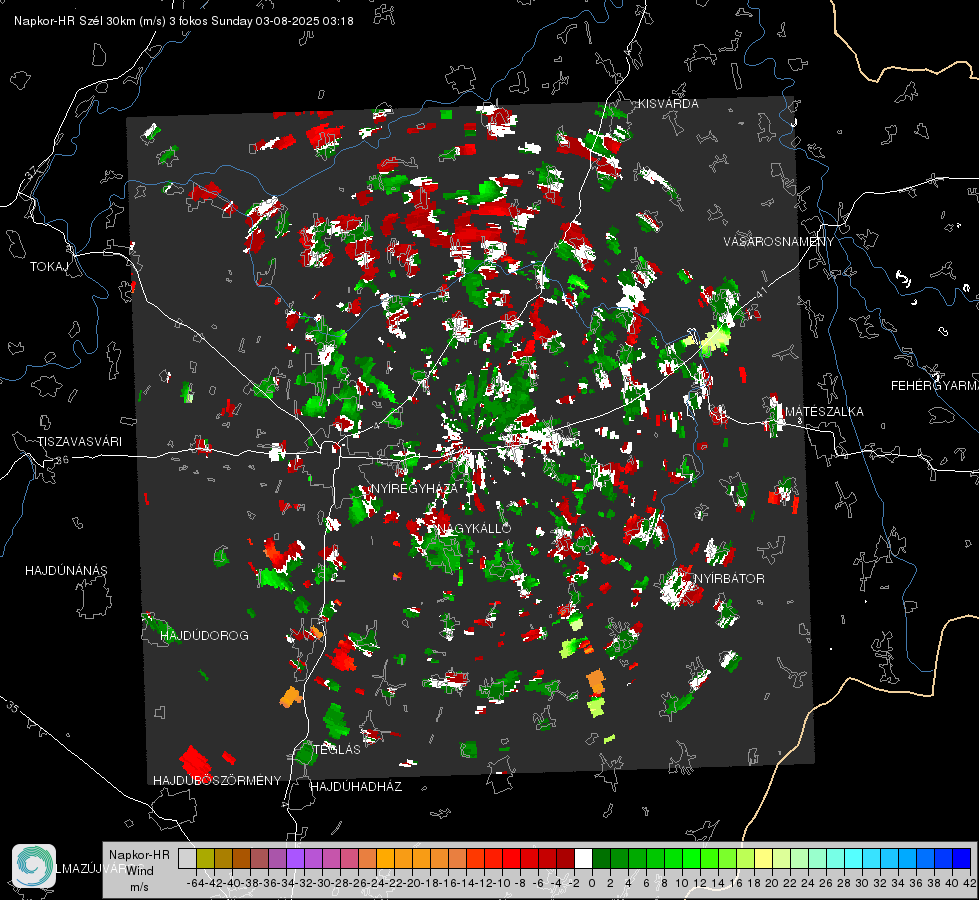Pick the light gray swatch in the legend
Screen dimensions: 979x900
coord(187,859)
